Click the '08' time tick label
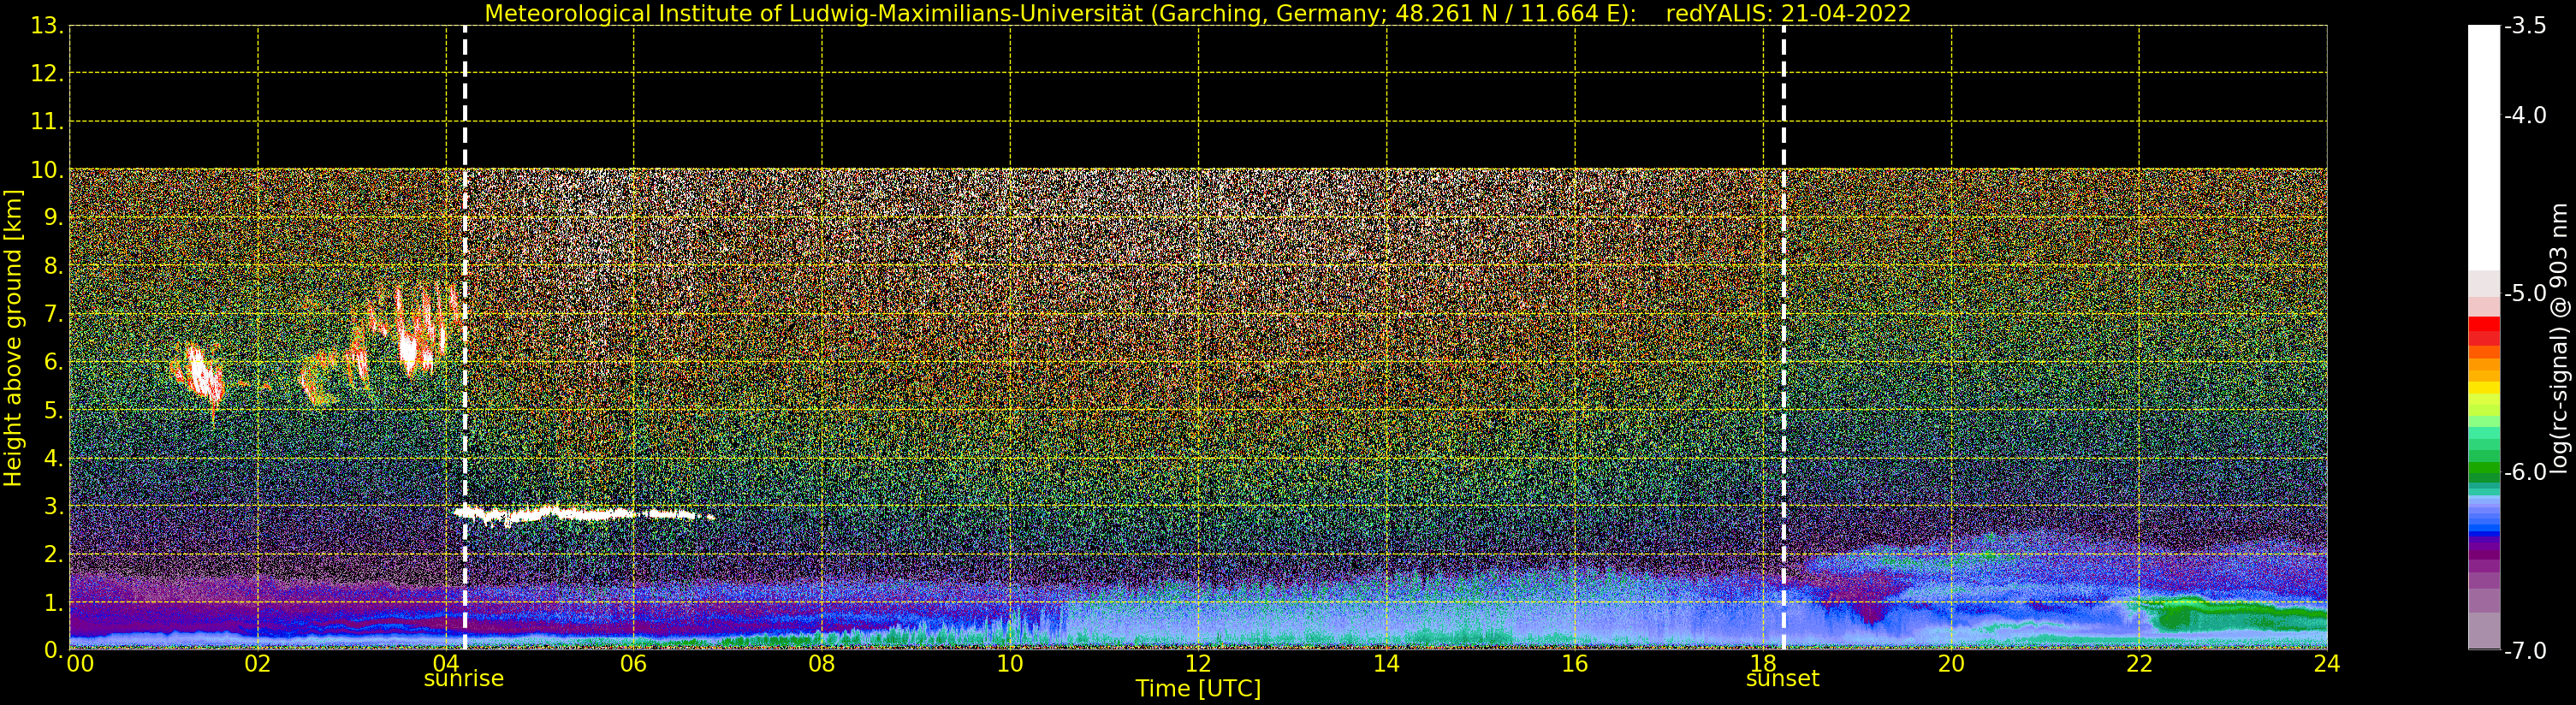Image resolution: width=2576 pixels, height=705 pixels. [x=822, y=664]
